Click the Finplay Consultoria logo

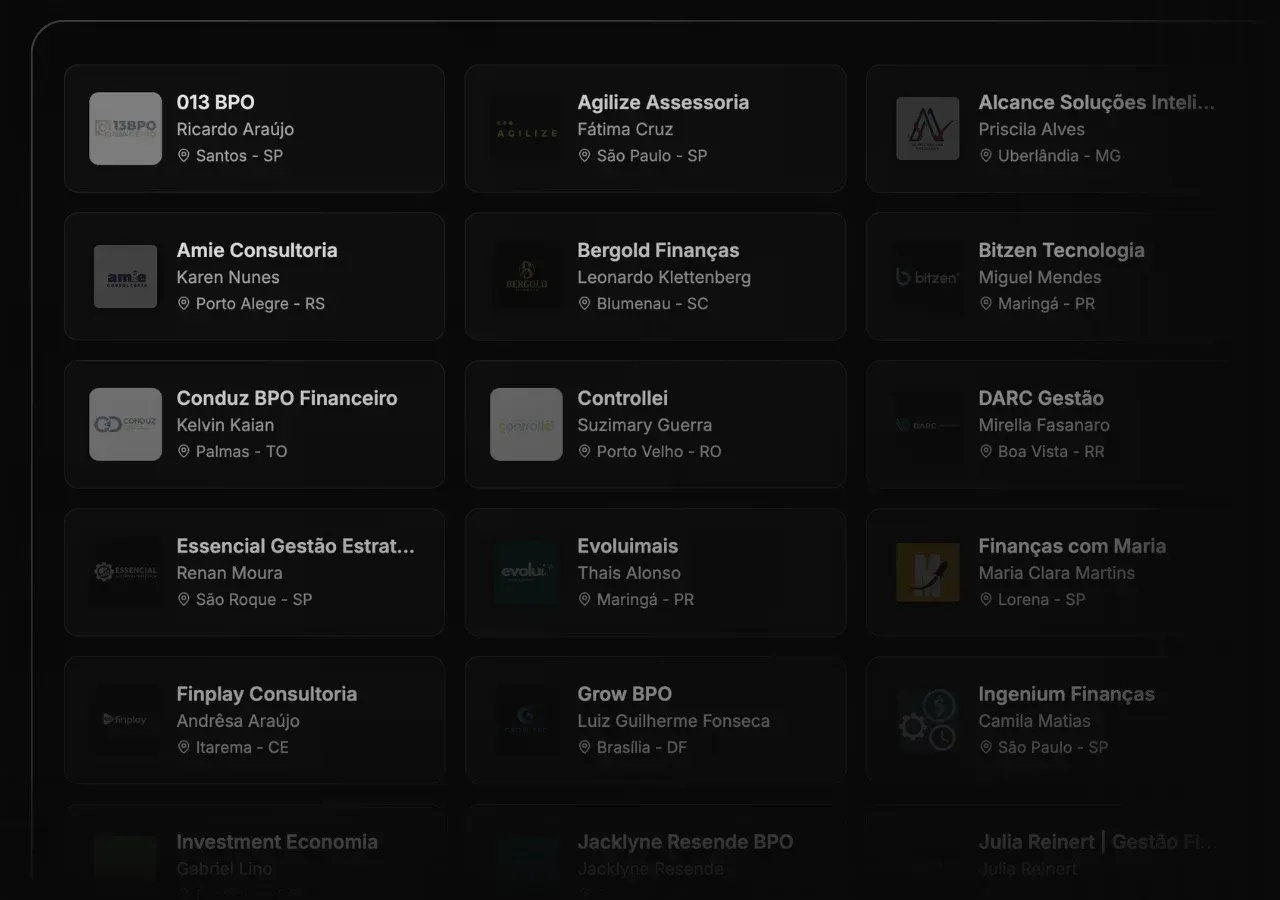[125, 720]
